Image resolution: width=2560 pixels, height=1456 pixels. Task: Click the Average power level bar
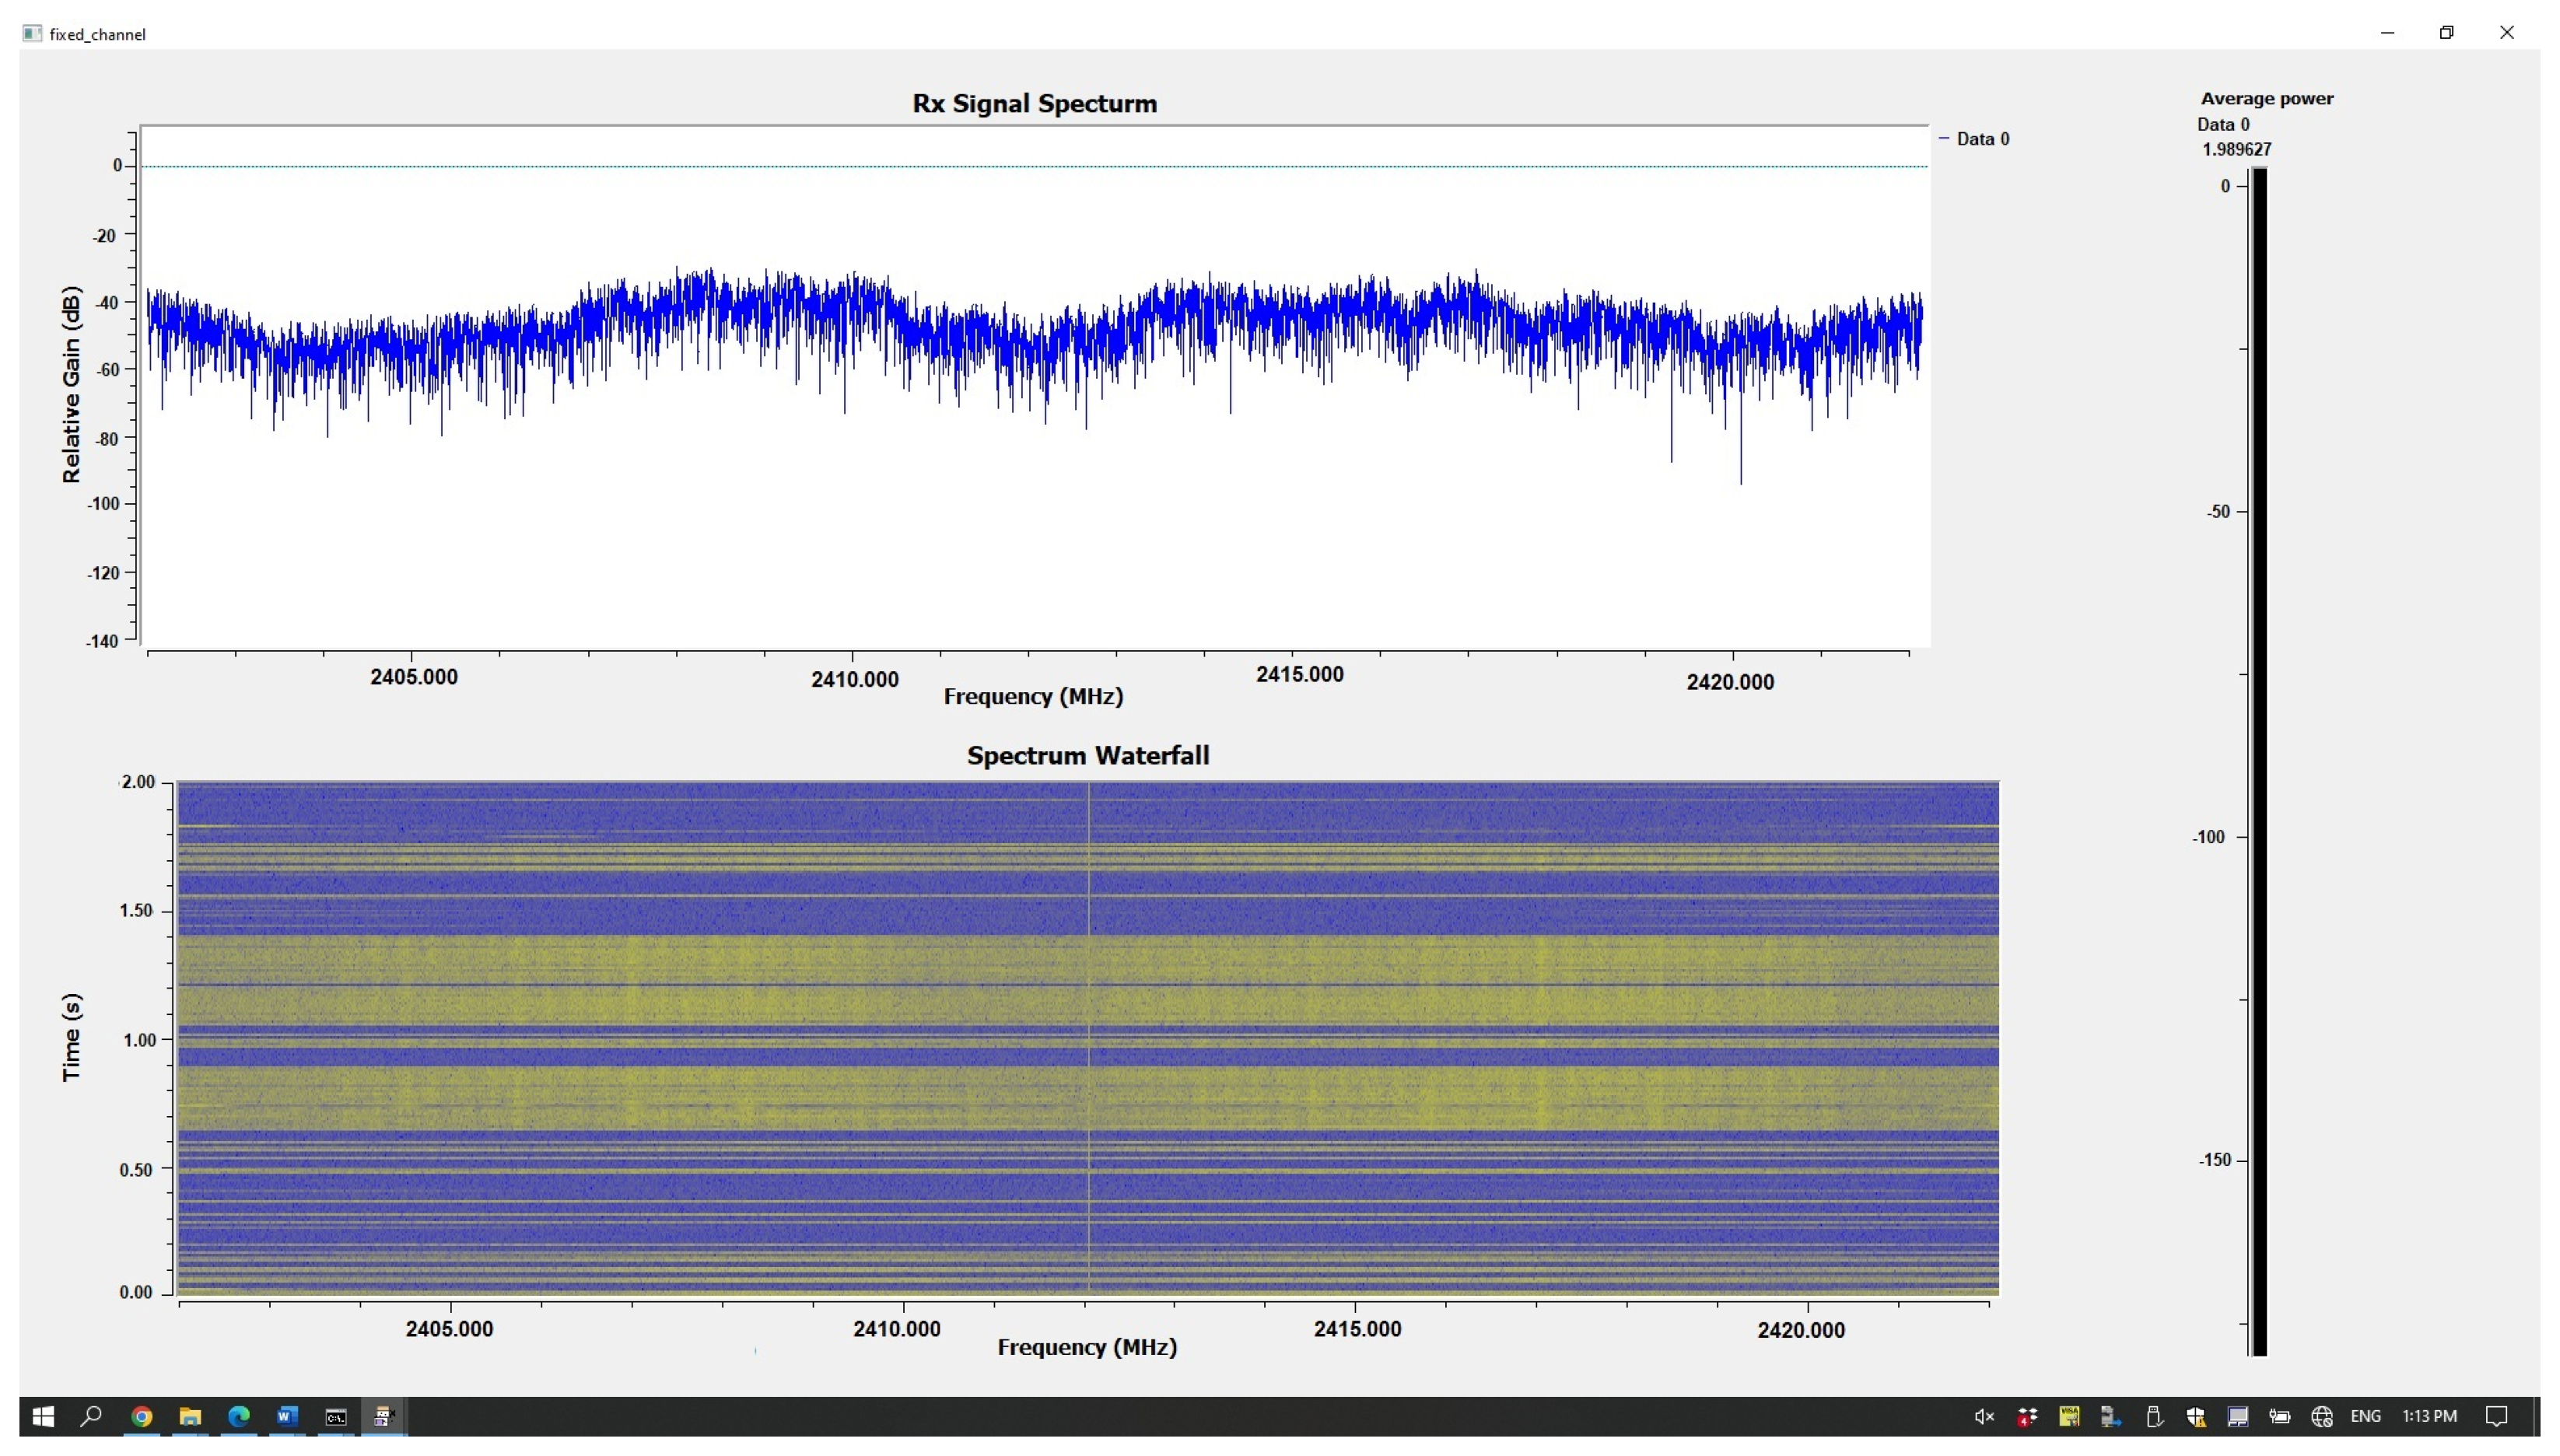pyautogui.click(x=2259, y=760)
